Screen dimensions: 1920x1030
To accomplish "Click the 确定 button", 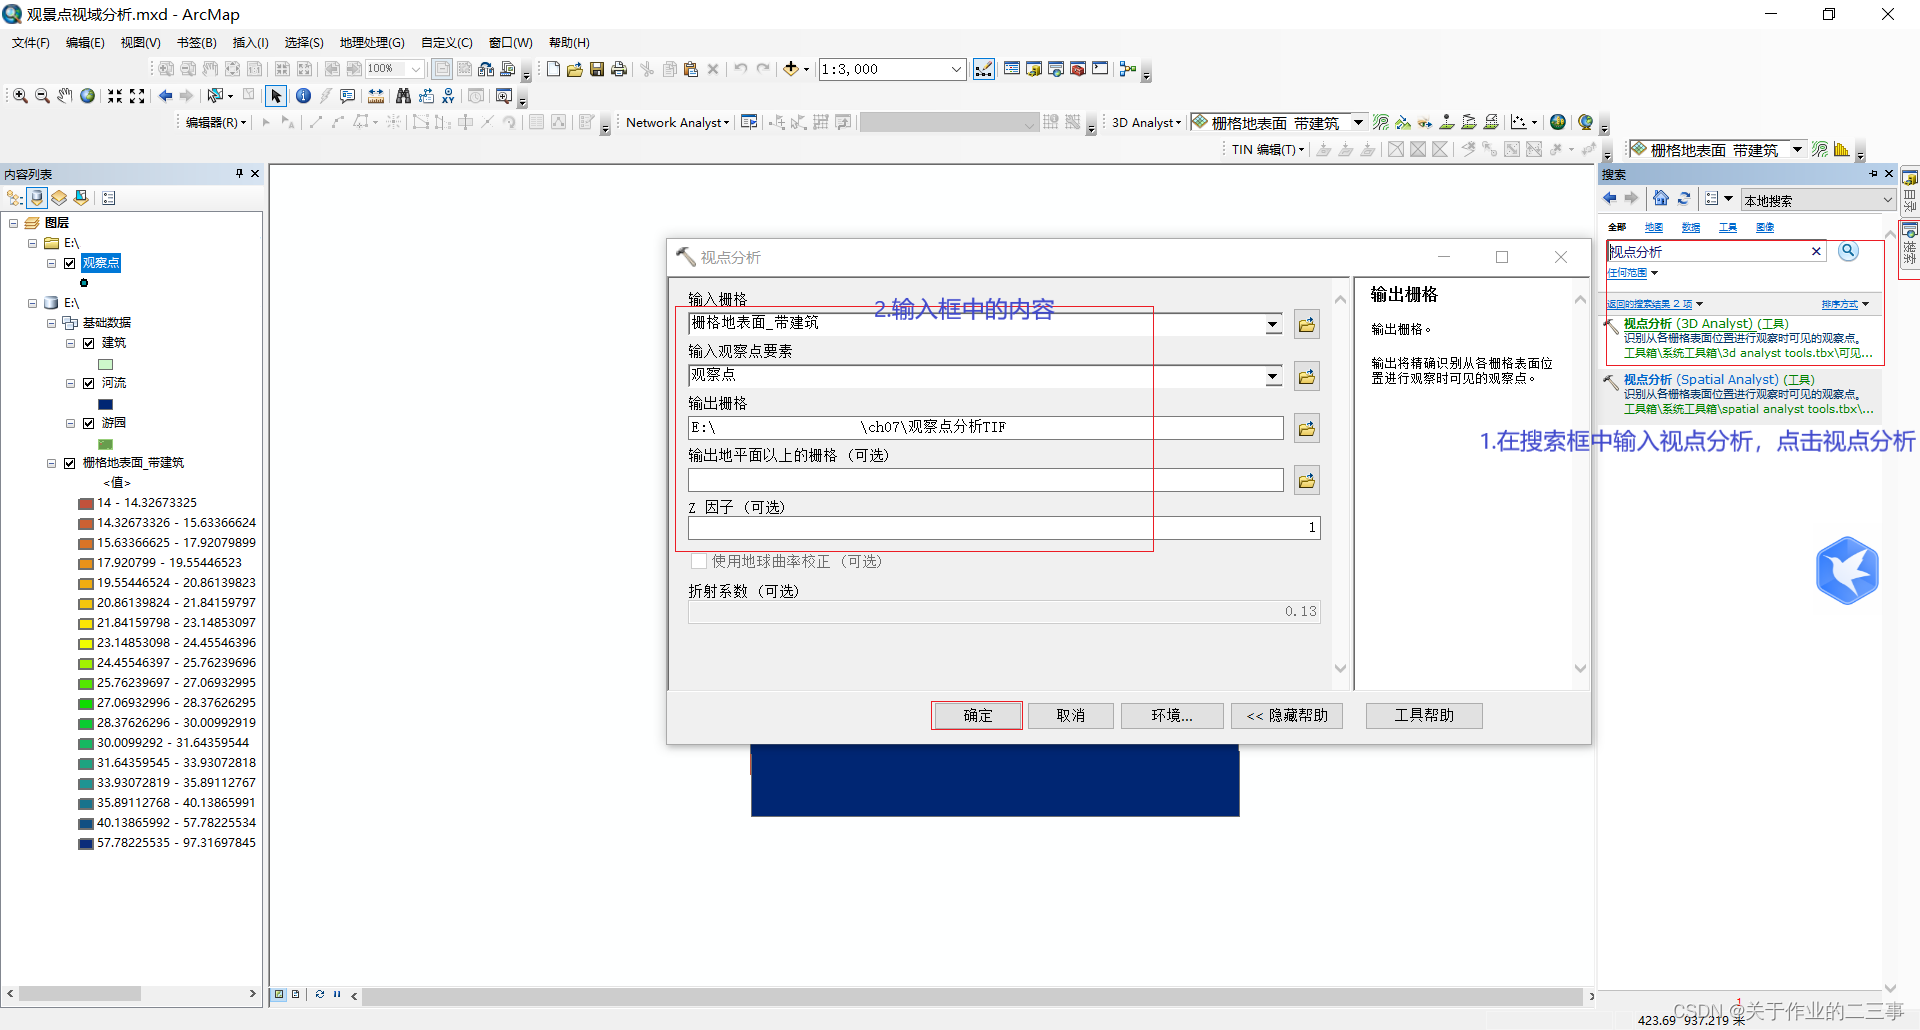I will coord(977,716).
